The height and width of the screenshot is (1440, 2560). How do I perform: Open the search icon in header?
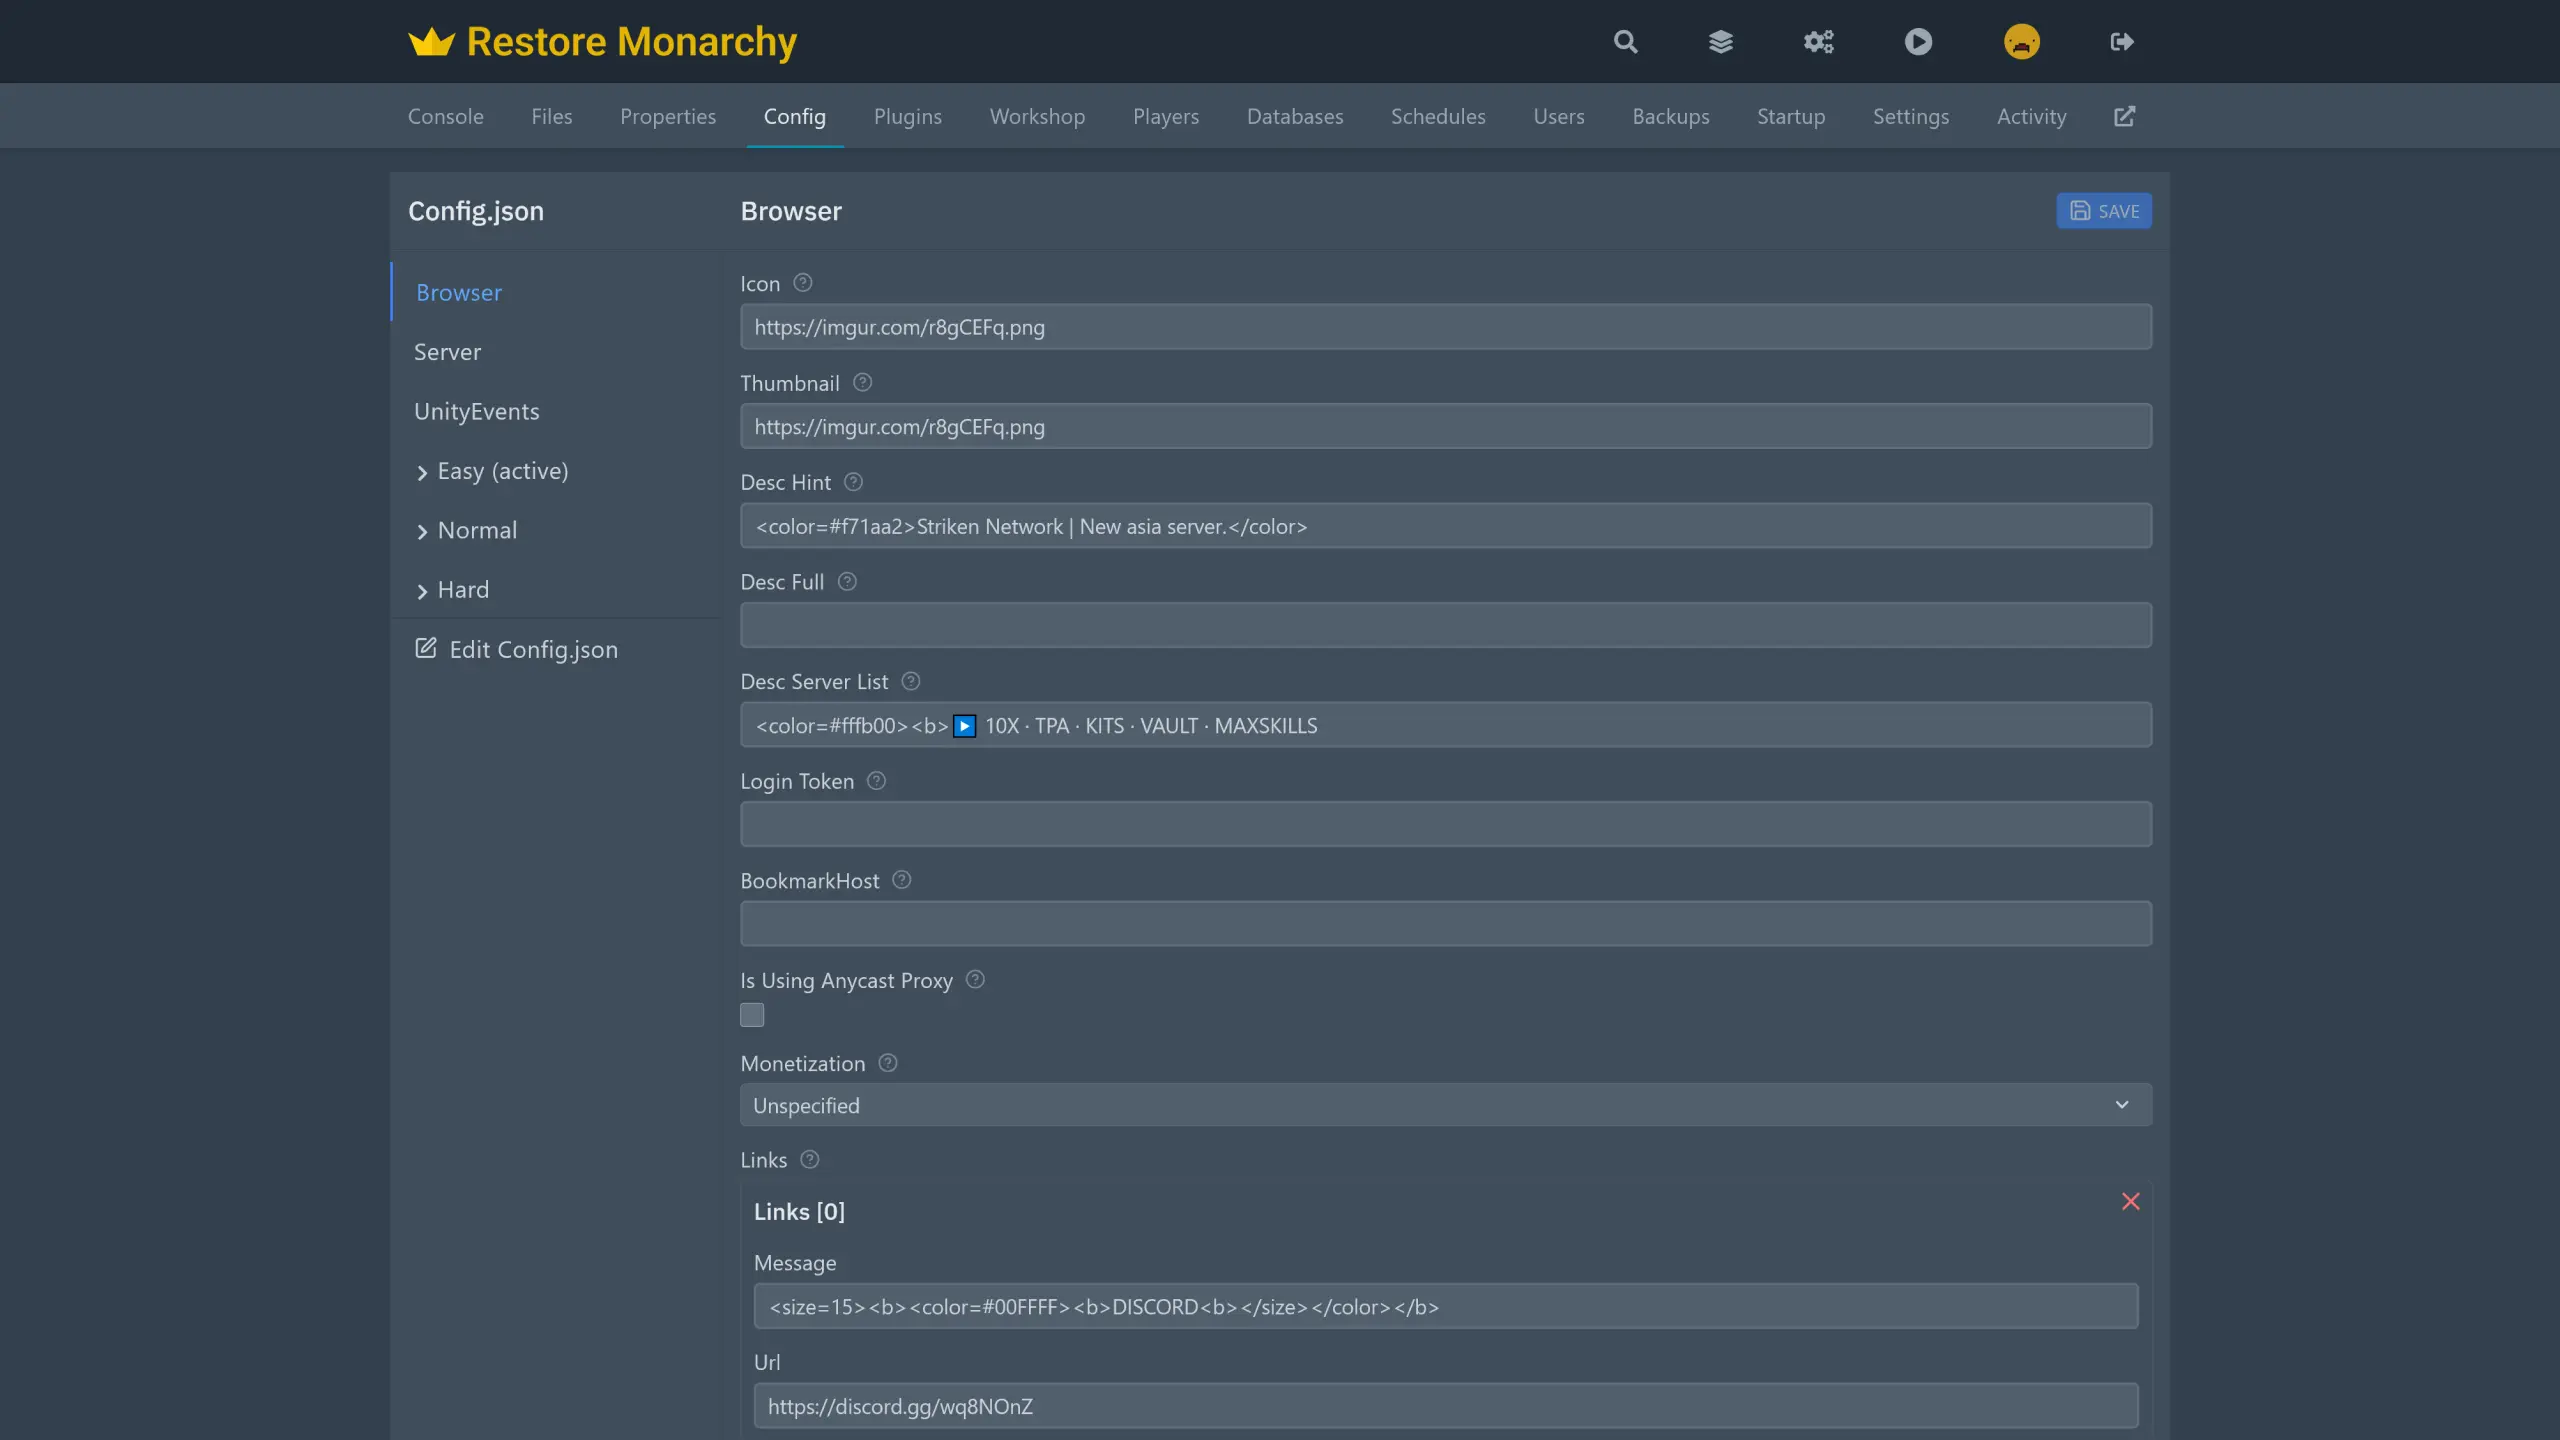(x=1625, y=42)
